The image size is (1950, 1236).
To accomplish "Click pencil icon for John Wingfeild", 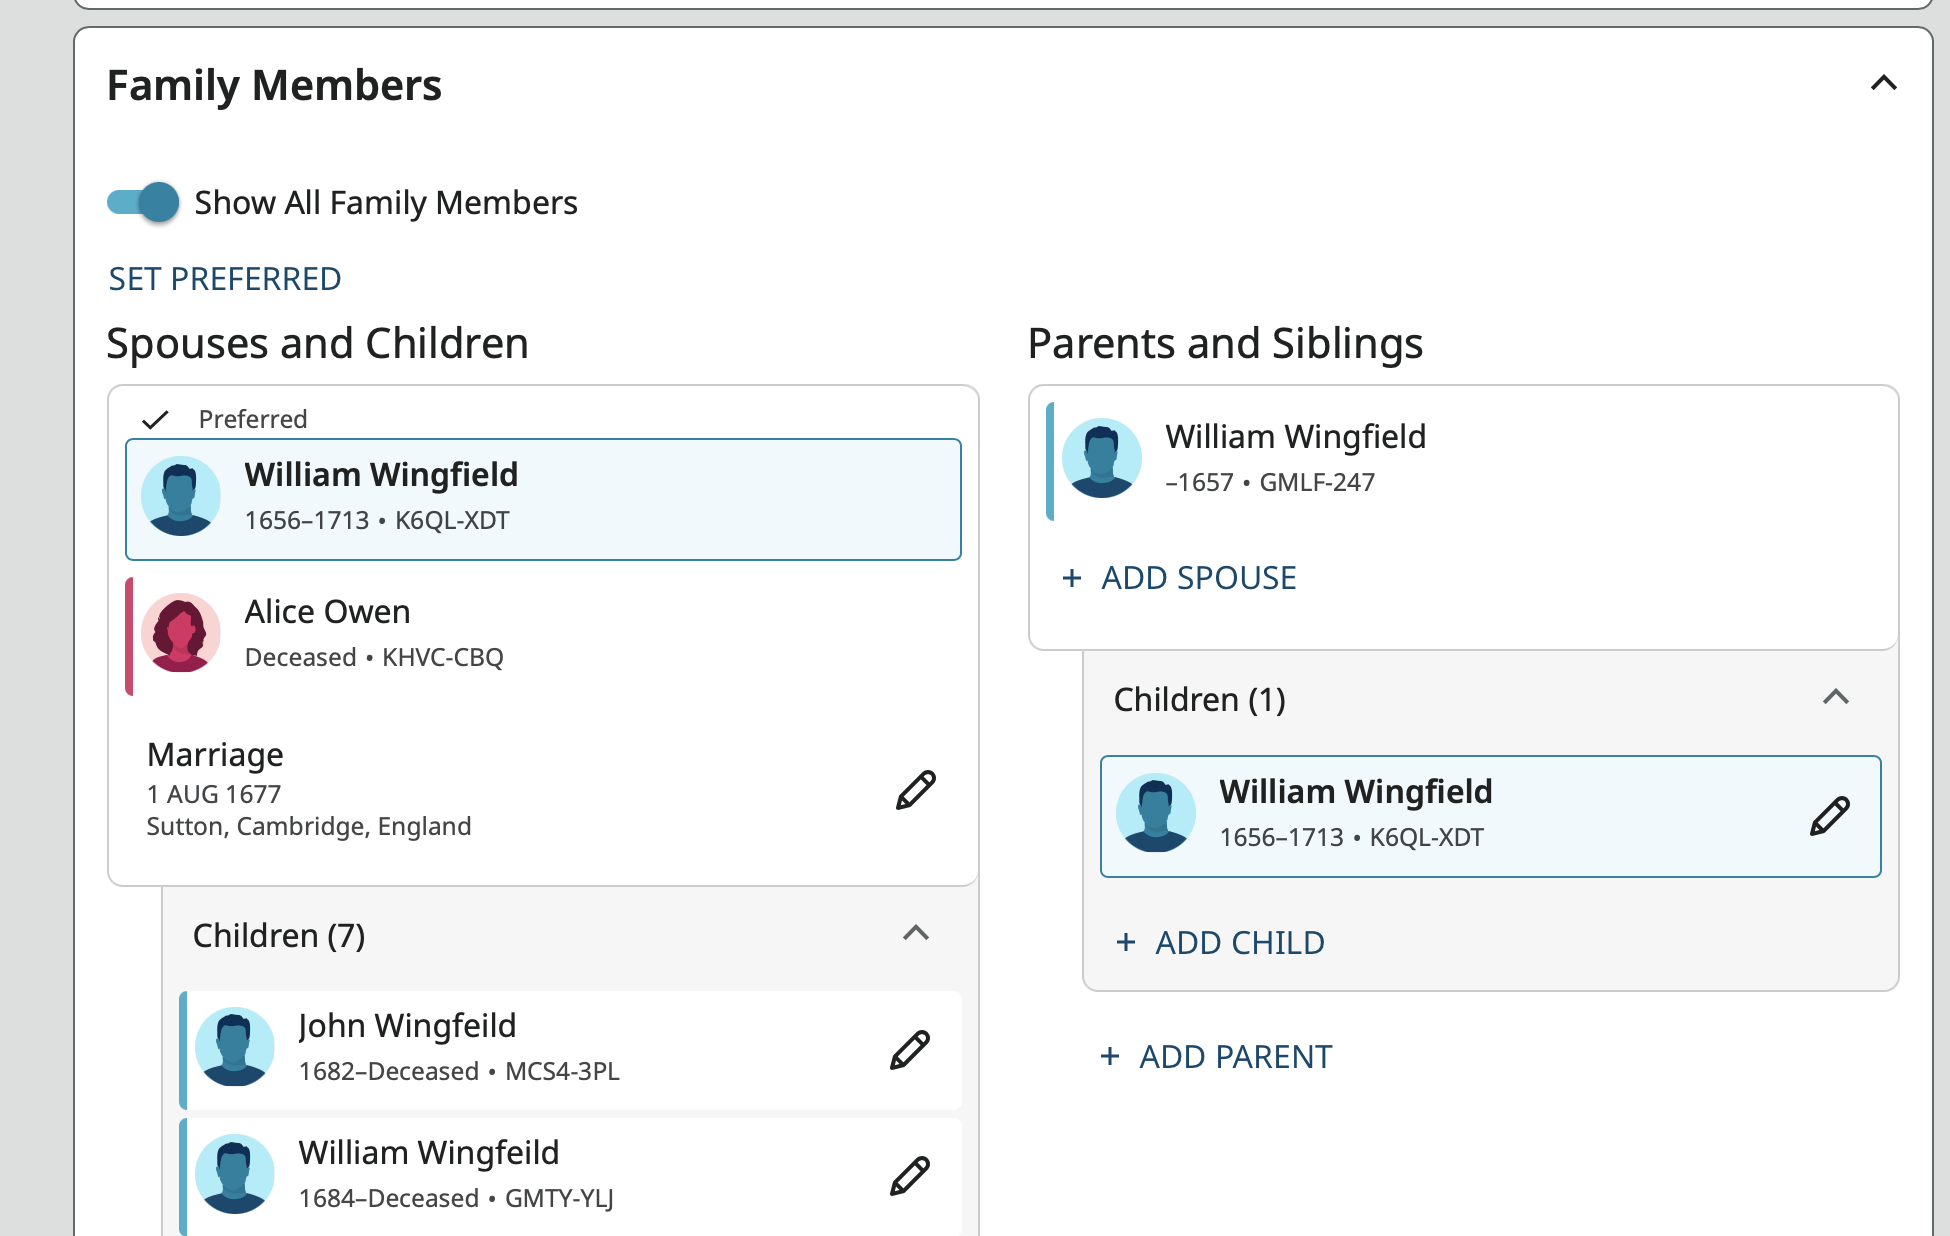I will (910, 1050).
